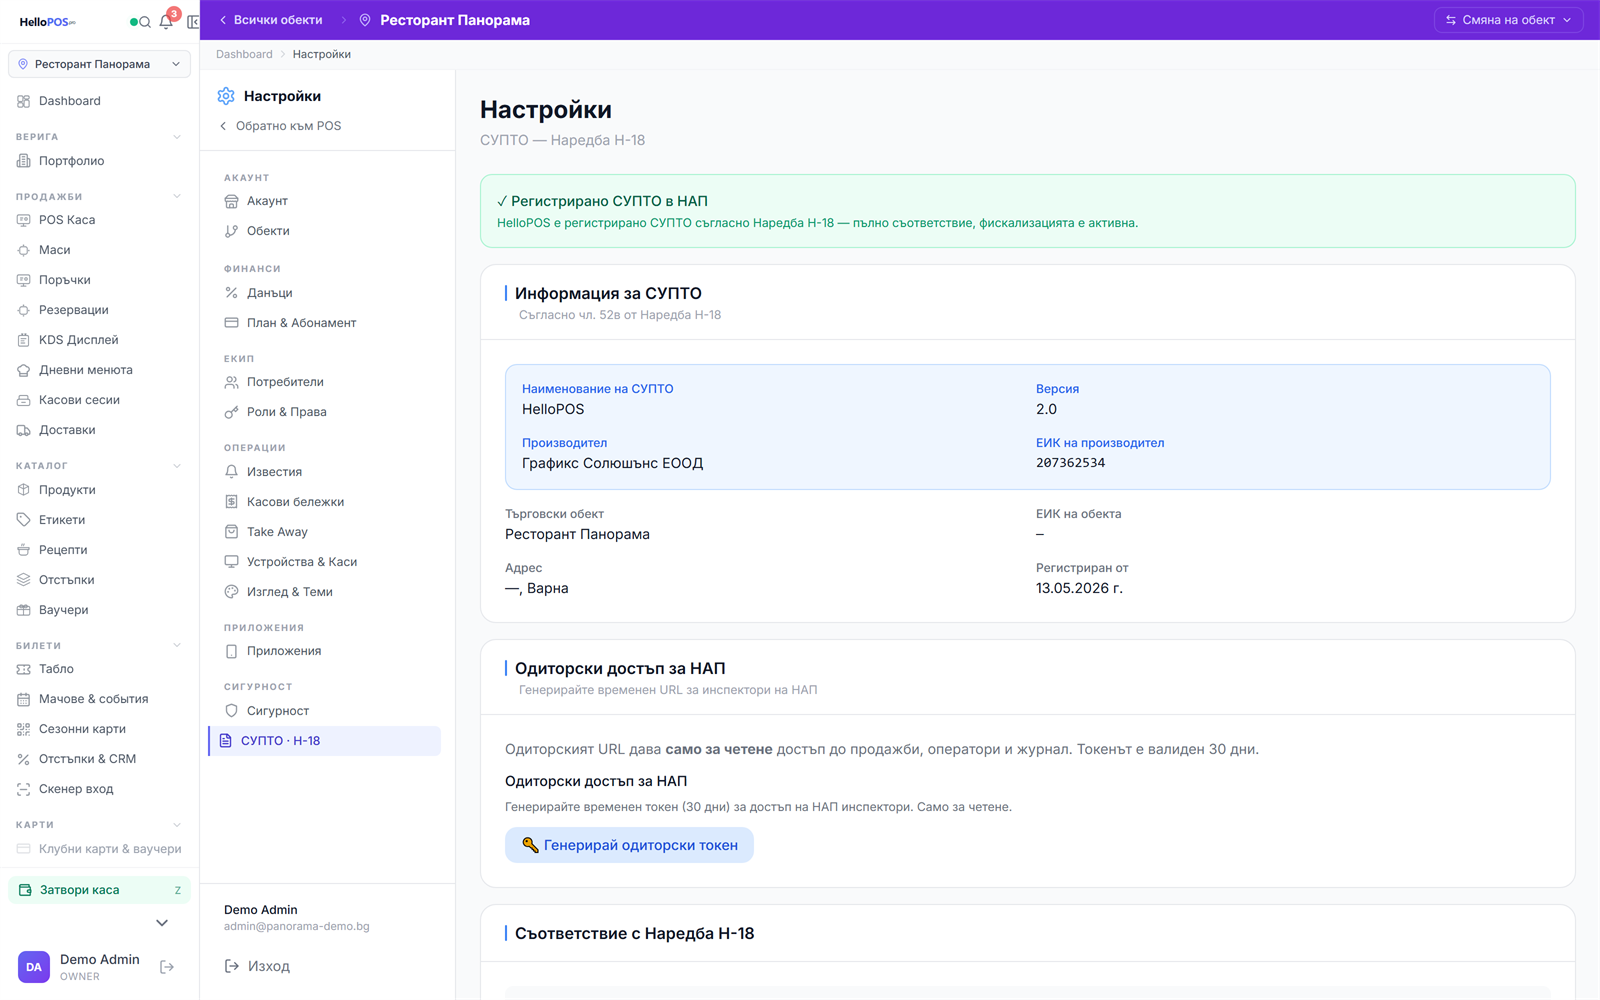Screen dimensions: 1600x1000
Task: Click the Маси icon in sidebar
Action: (x=24, y=250)
